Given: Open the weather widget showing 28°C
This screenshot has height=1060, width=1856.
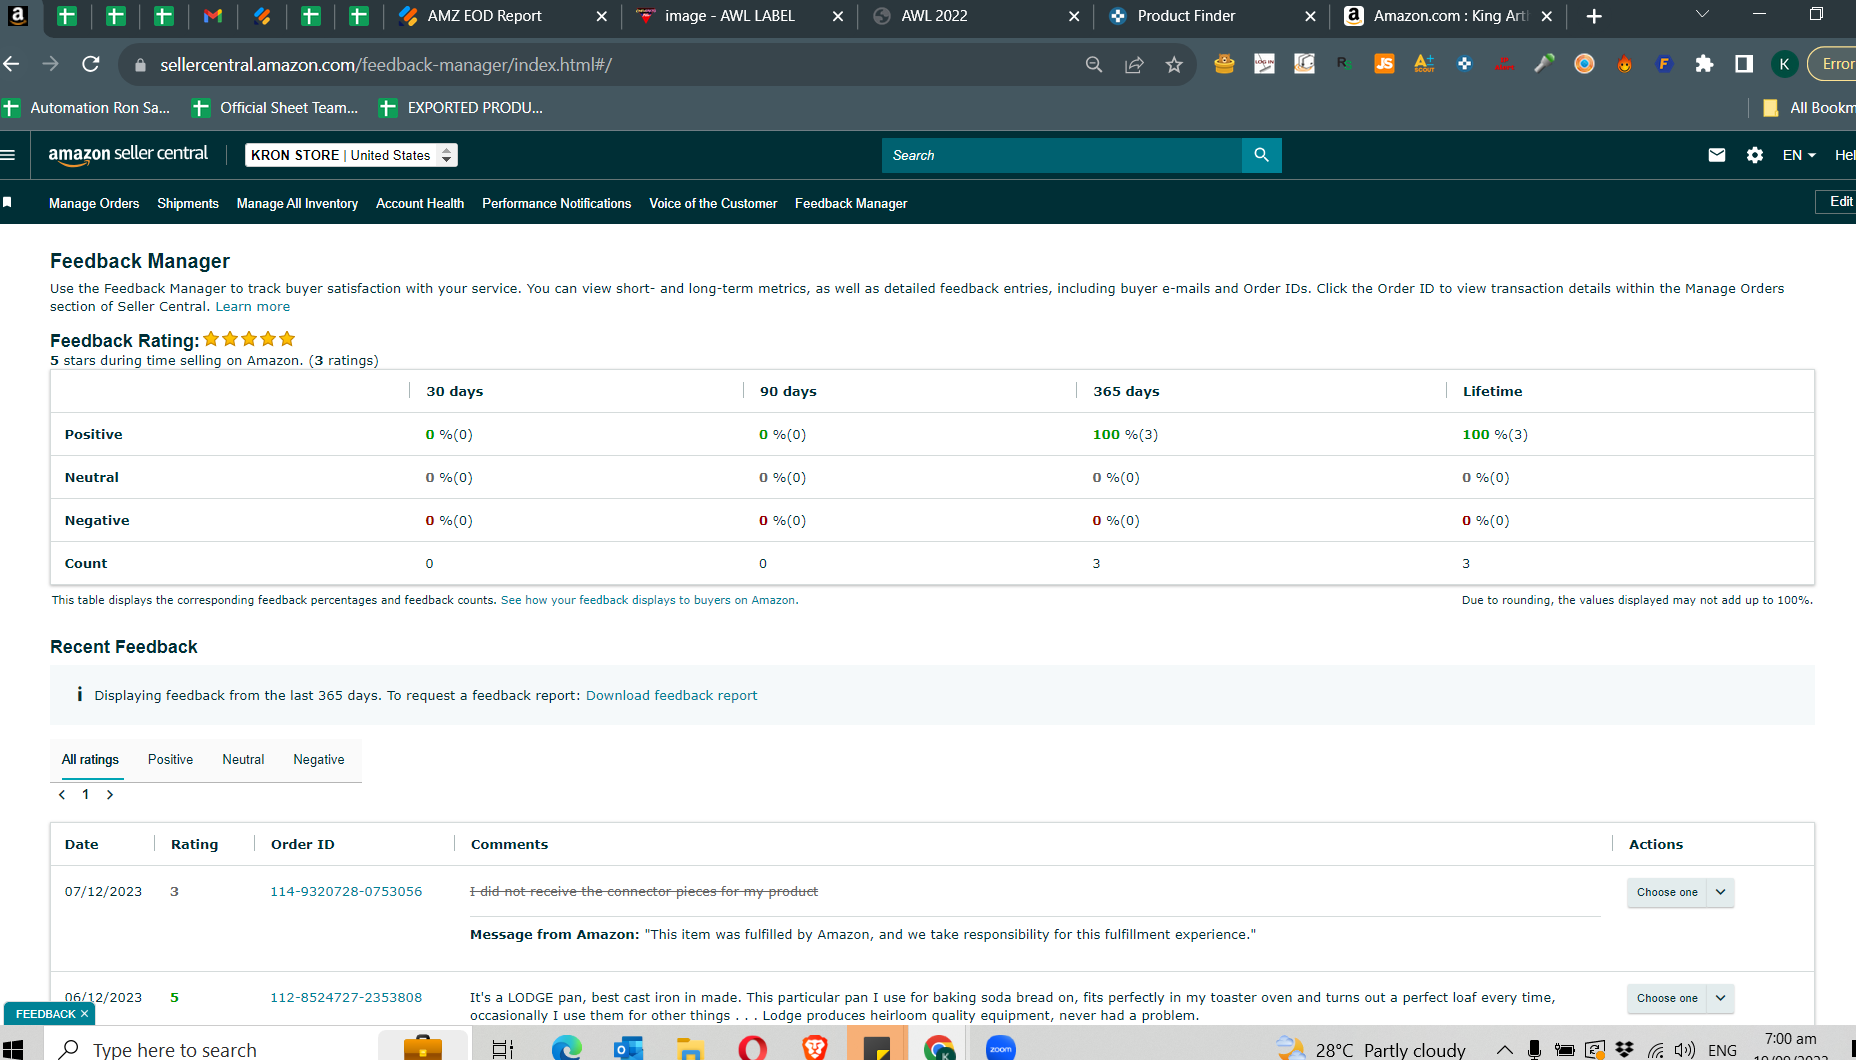Looking at the screenshot, I should point(1371,1049).
